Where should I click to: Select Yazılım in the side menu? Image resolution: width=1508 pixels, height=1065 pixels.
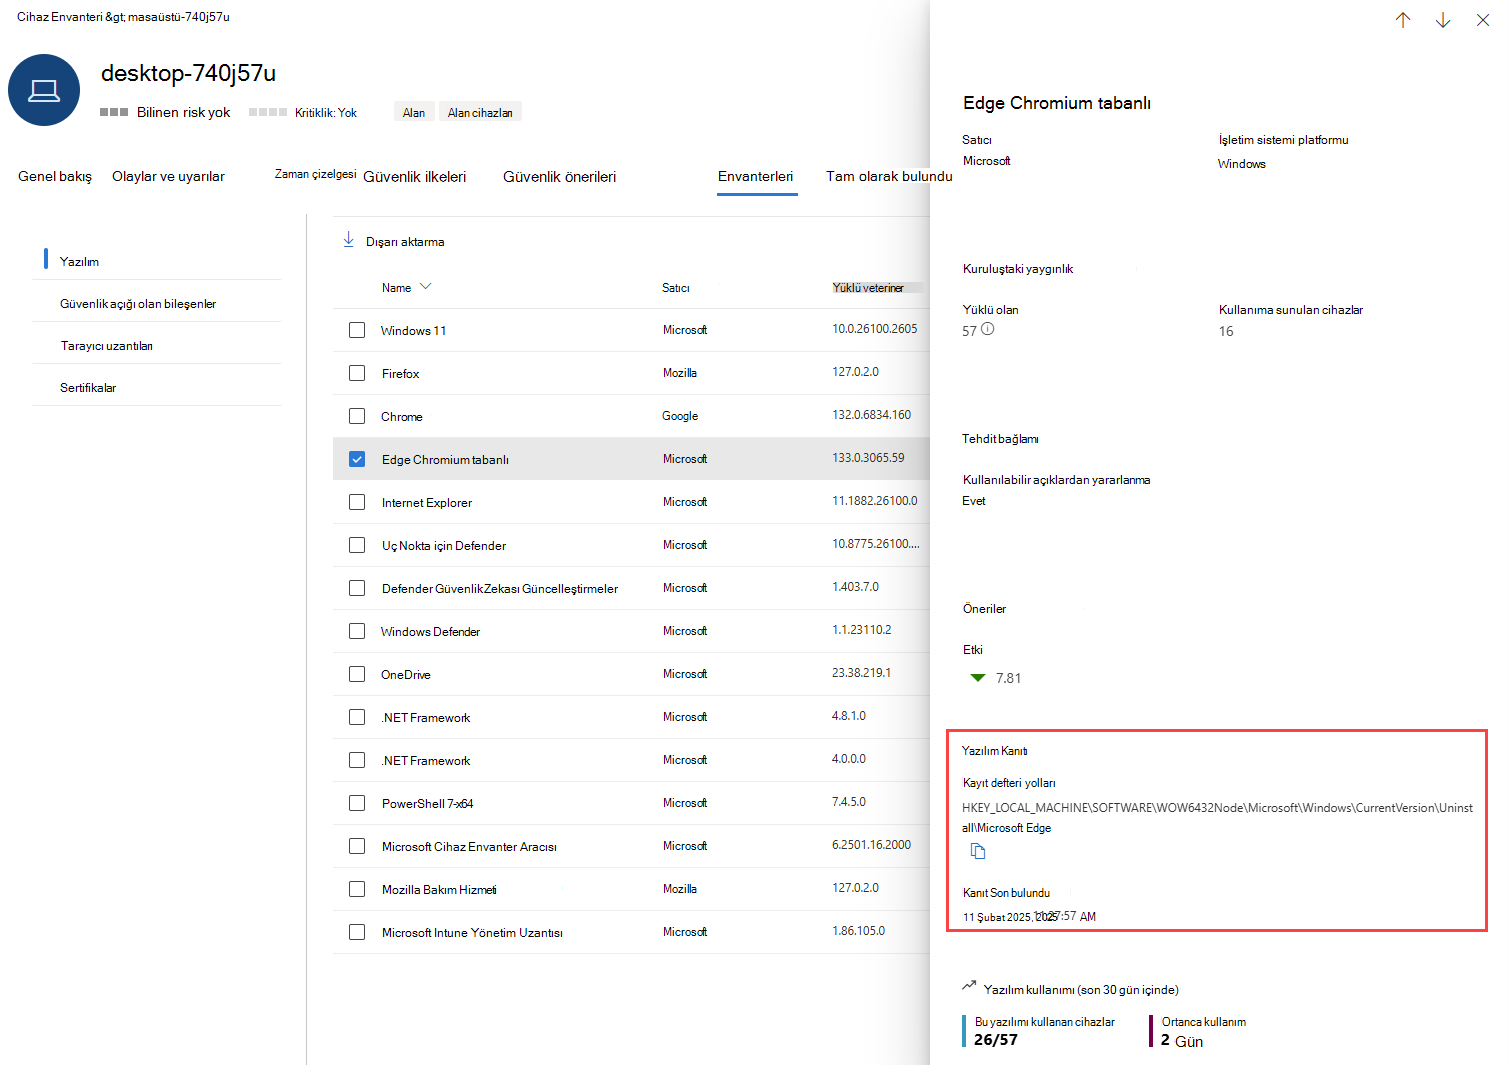point(79,261)
